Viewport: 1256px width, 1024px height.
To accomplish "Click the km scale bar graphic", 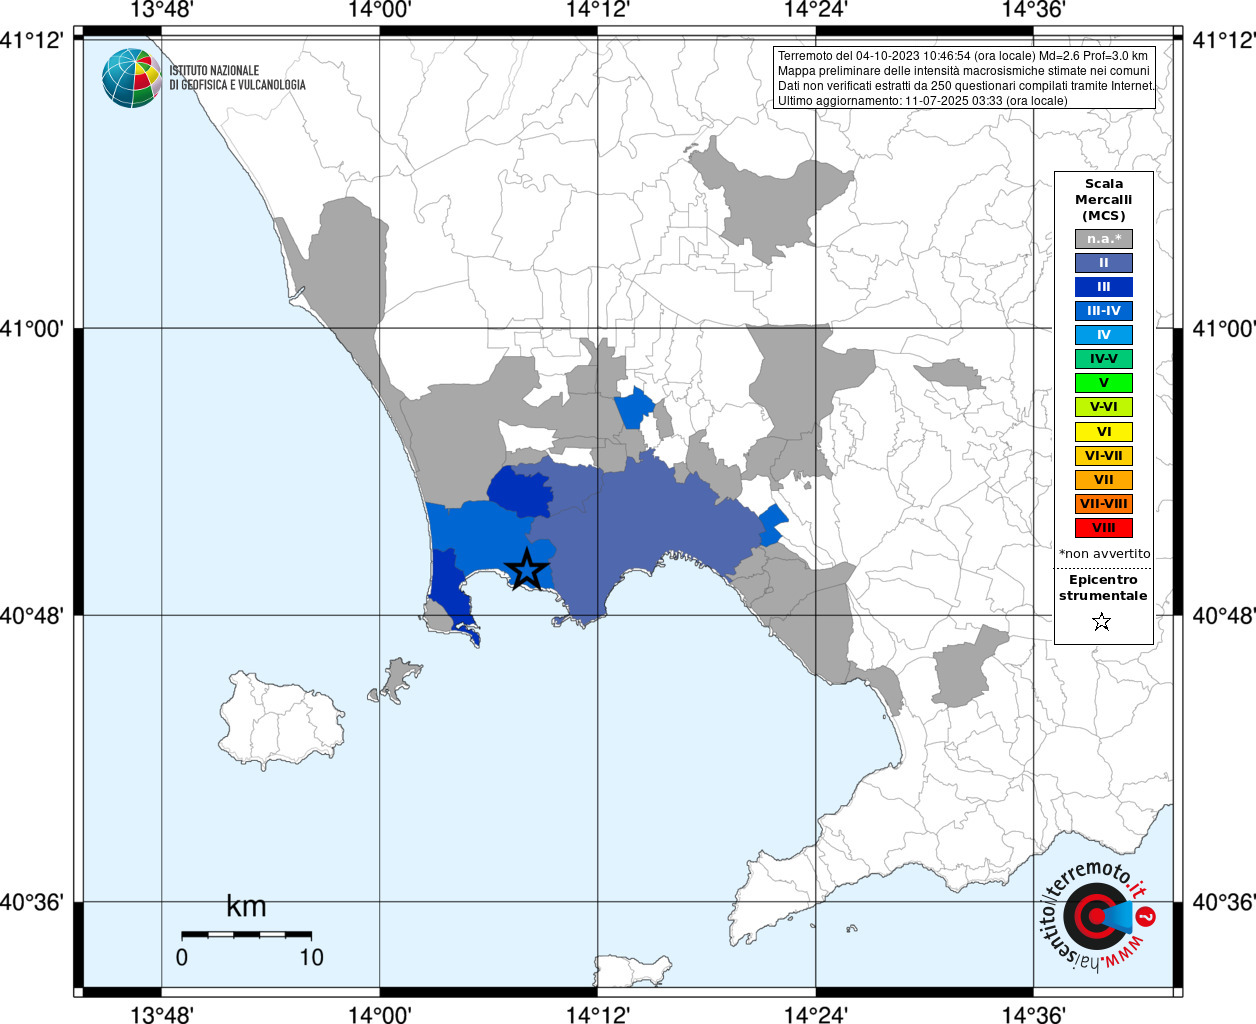I will coord(246,934).
